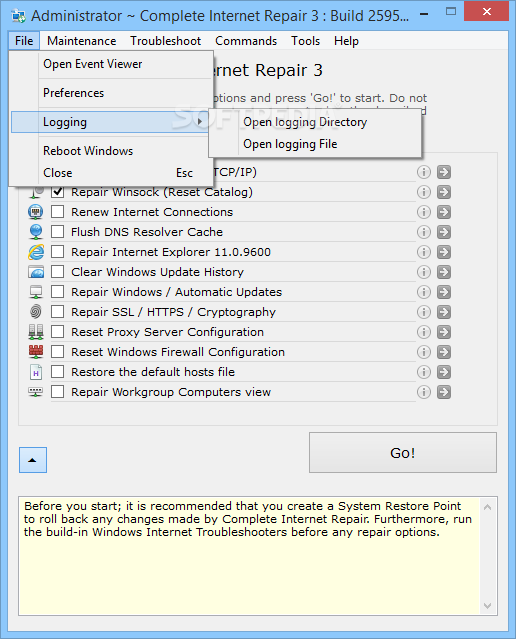Run arrow for Repair Windows / Automatic Updates
This screenshot has width=516, height=639.
coord(444,292)
